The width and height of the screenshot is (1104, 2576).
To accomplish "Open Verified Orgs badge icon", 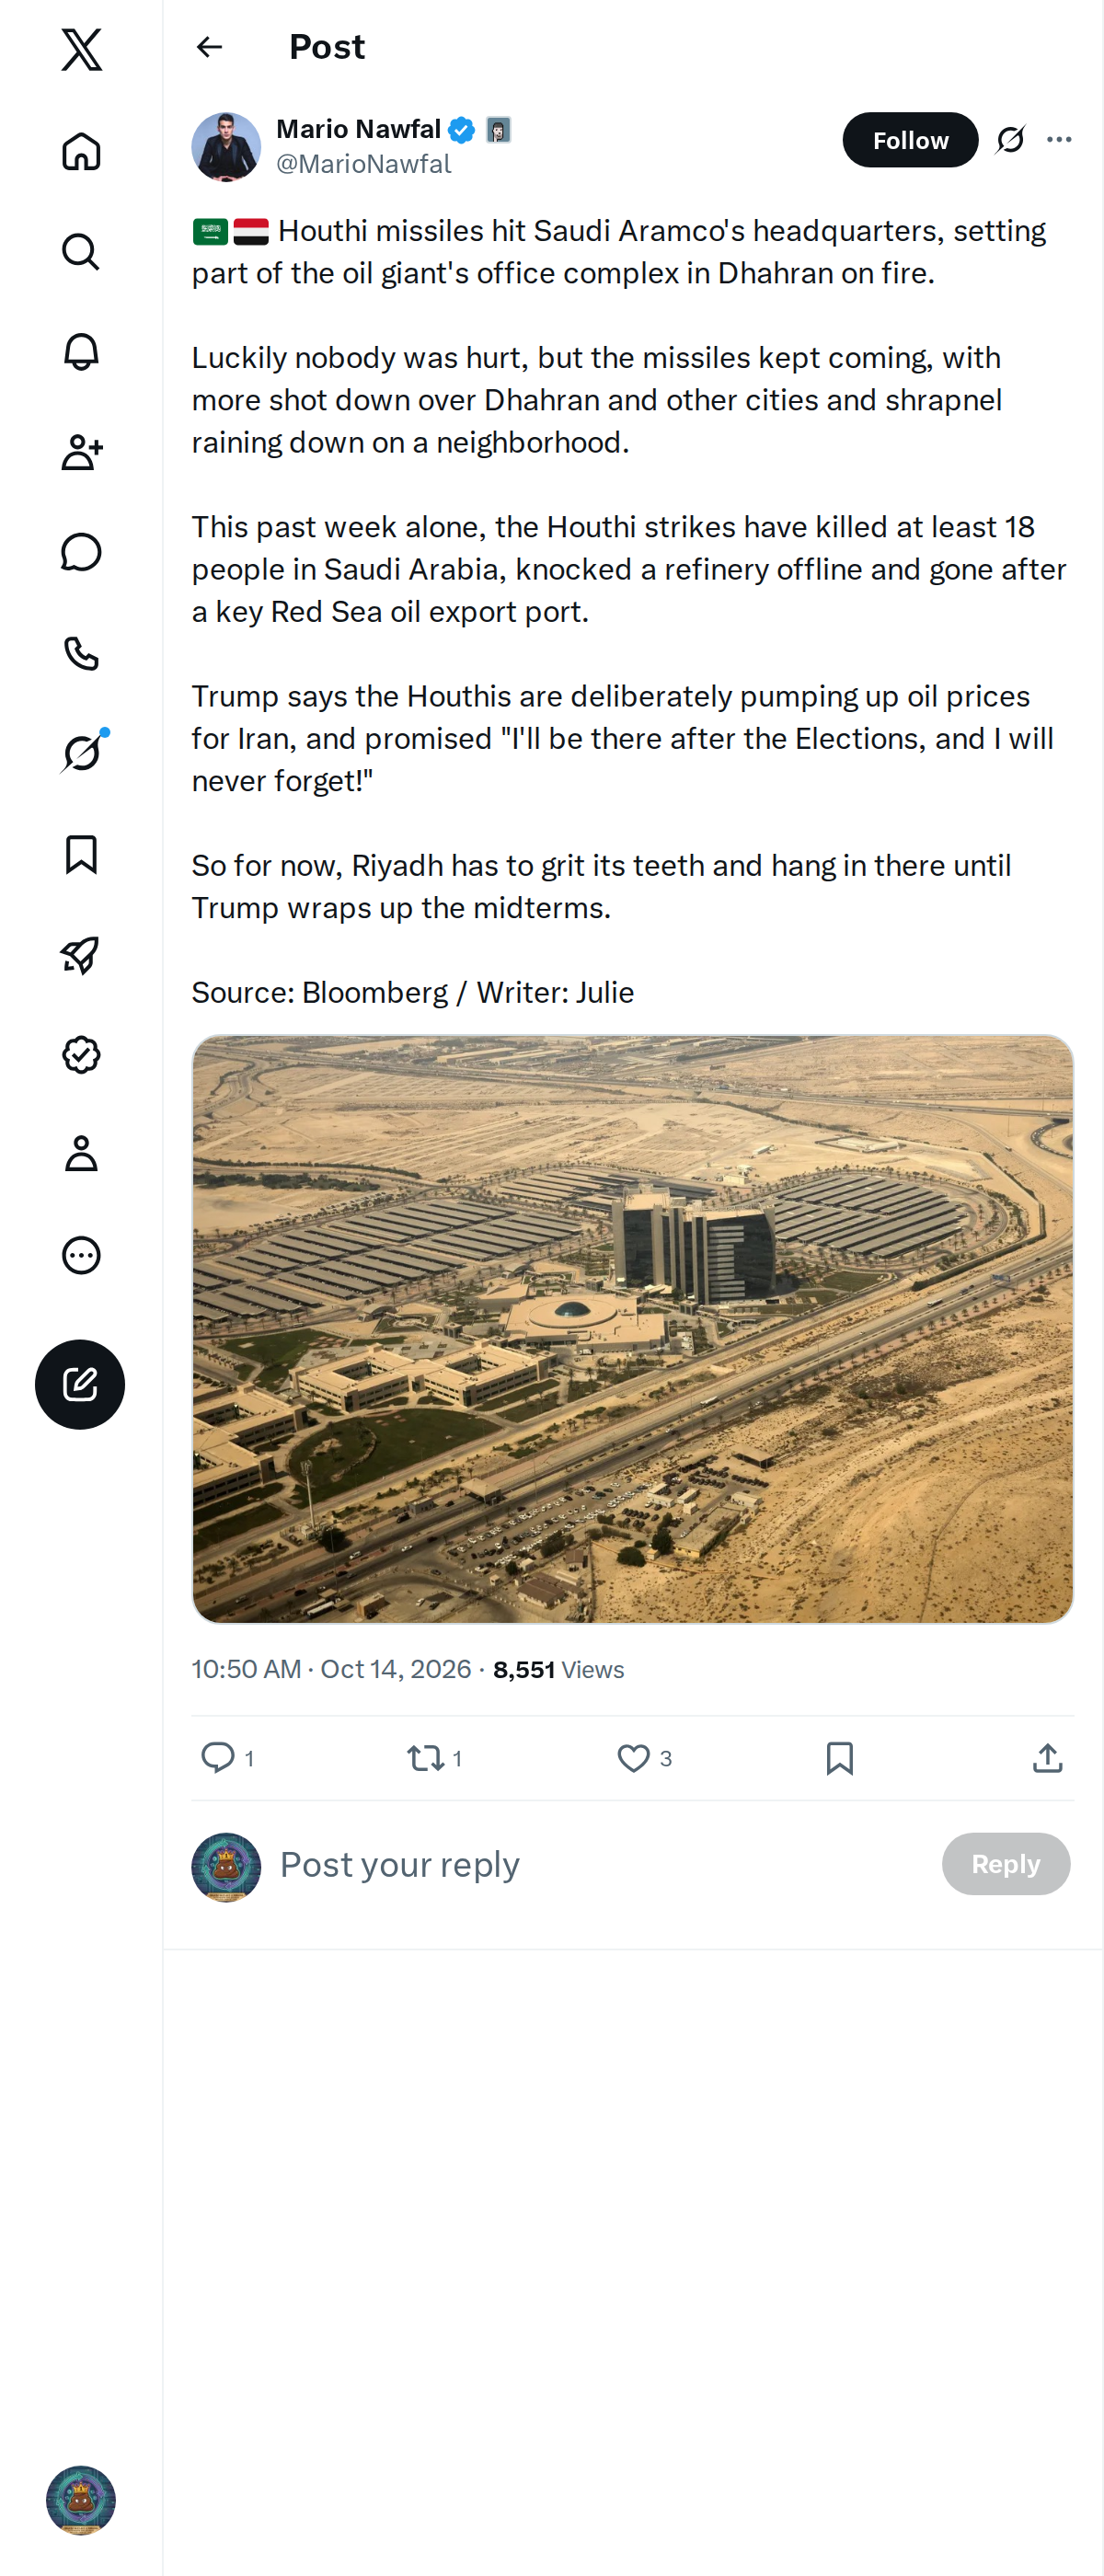I will pyautogui.click(x=81, y=1055).
